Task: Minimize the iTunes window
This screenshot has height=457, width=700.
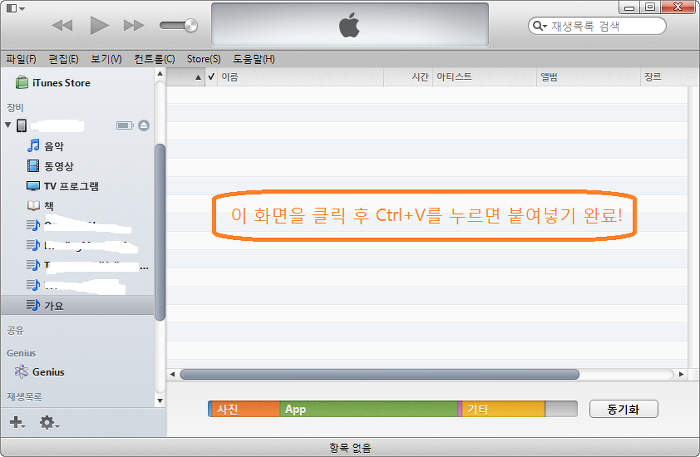Action: (629, 7)
